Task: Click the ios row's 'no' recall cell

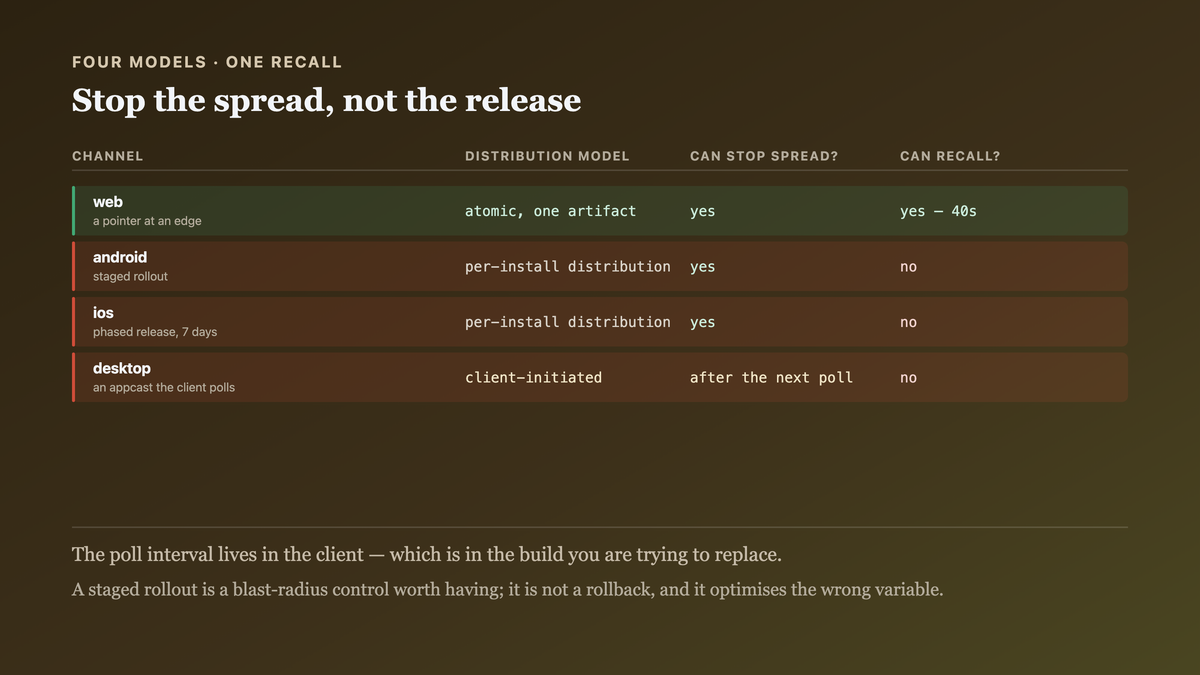Action: 908,323
